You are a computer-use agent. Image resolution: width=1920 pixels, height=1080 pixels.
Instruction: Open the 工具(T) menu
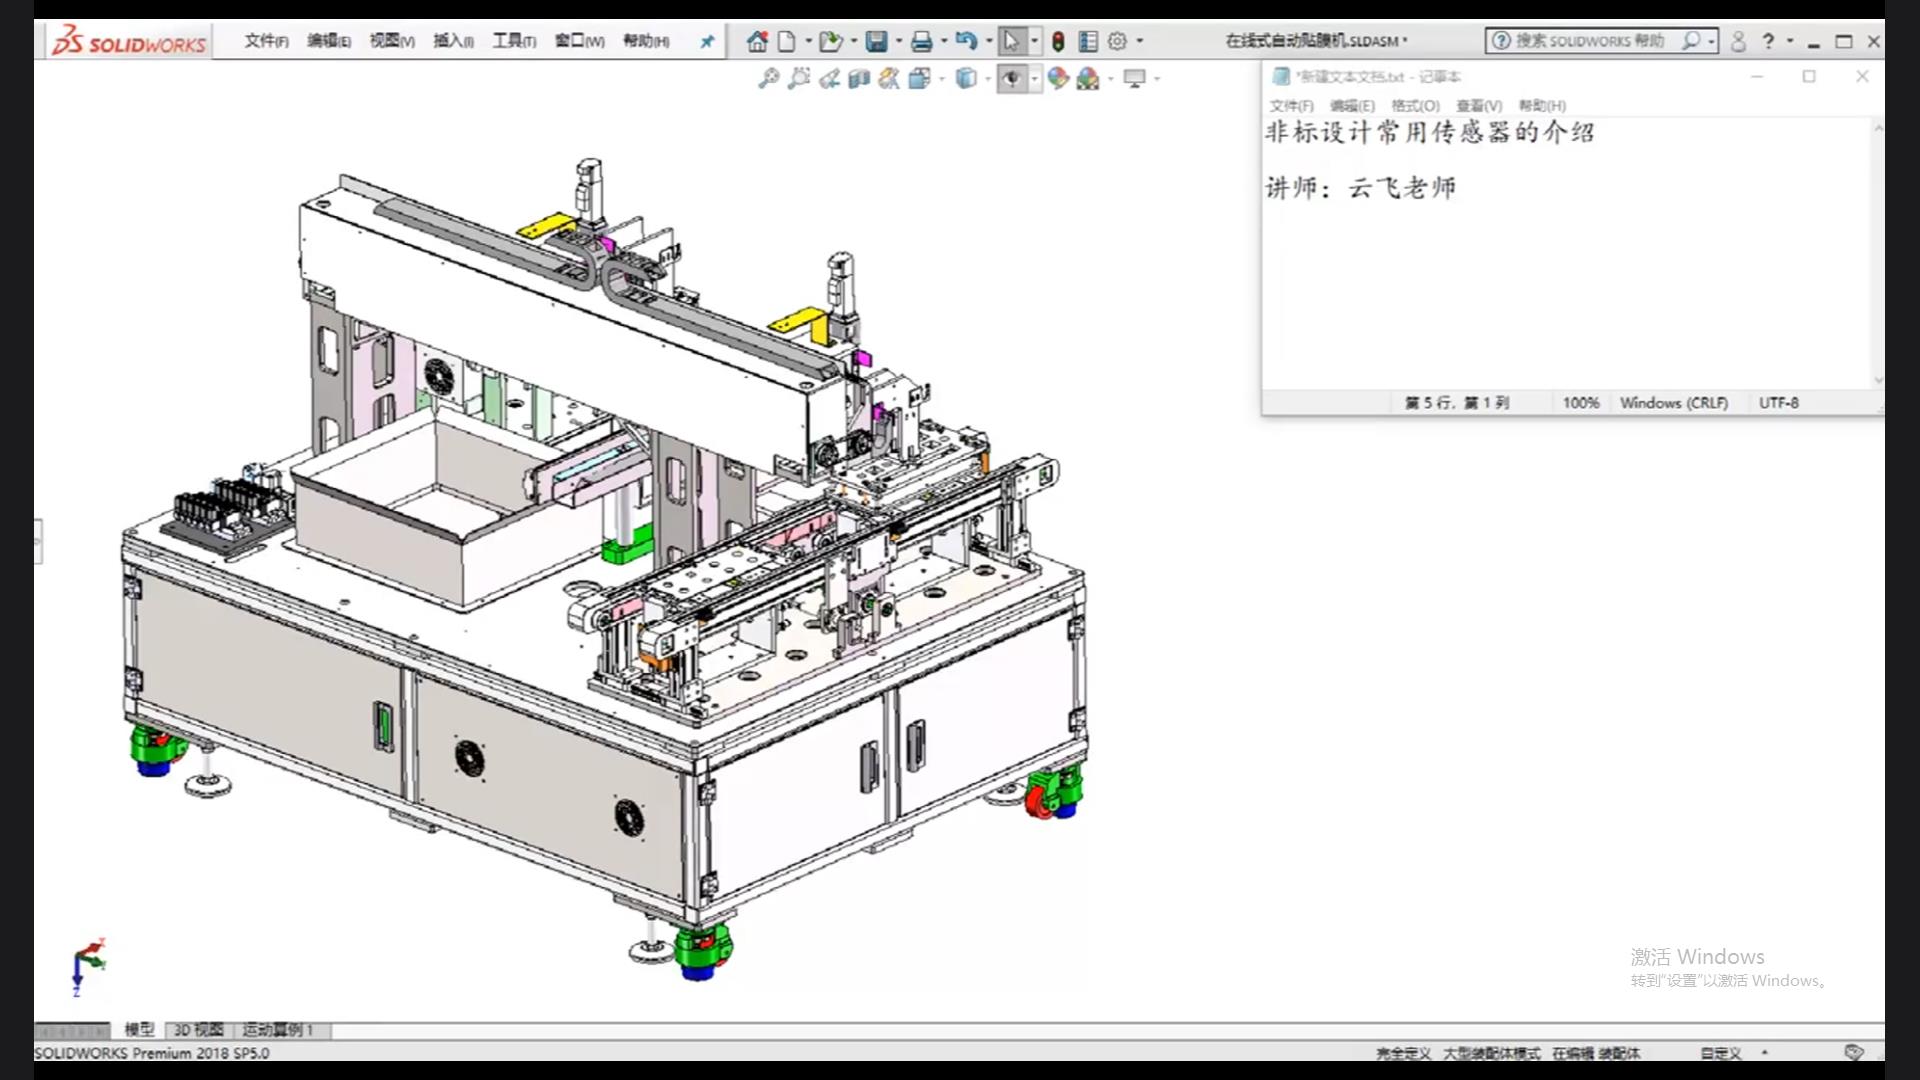tap(514, 41)
